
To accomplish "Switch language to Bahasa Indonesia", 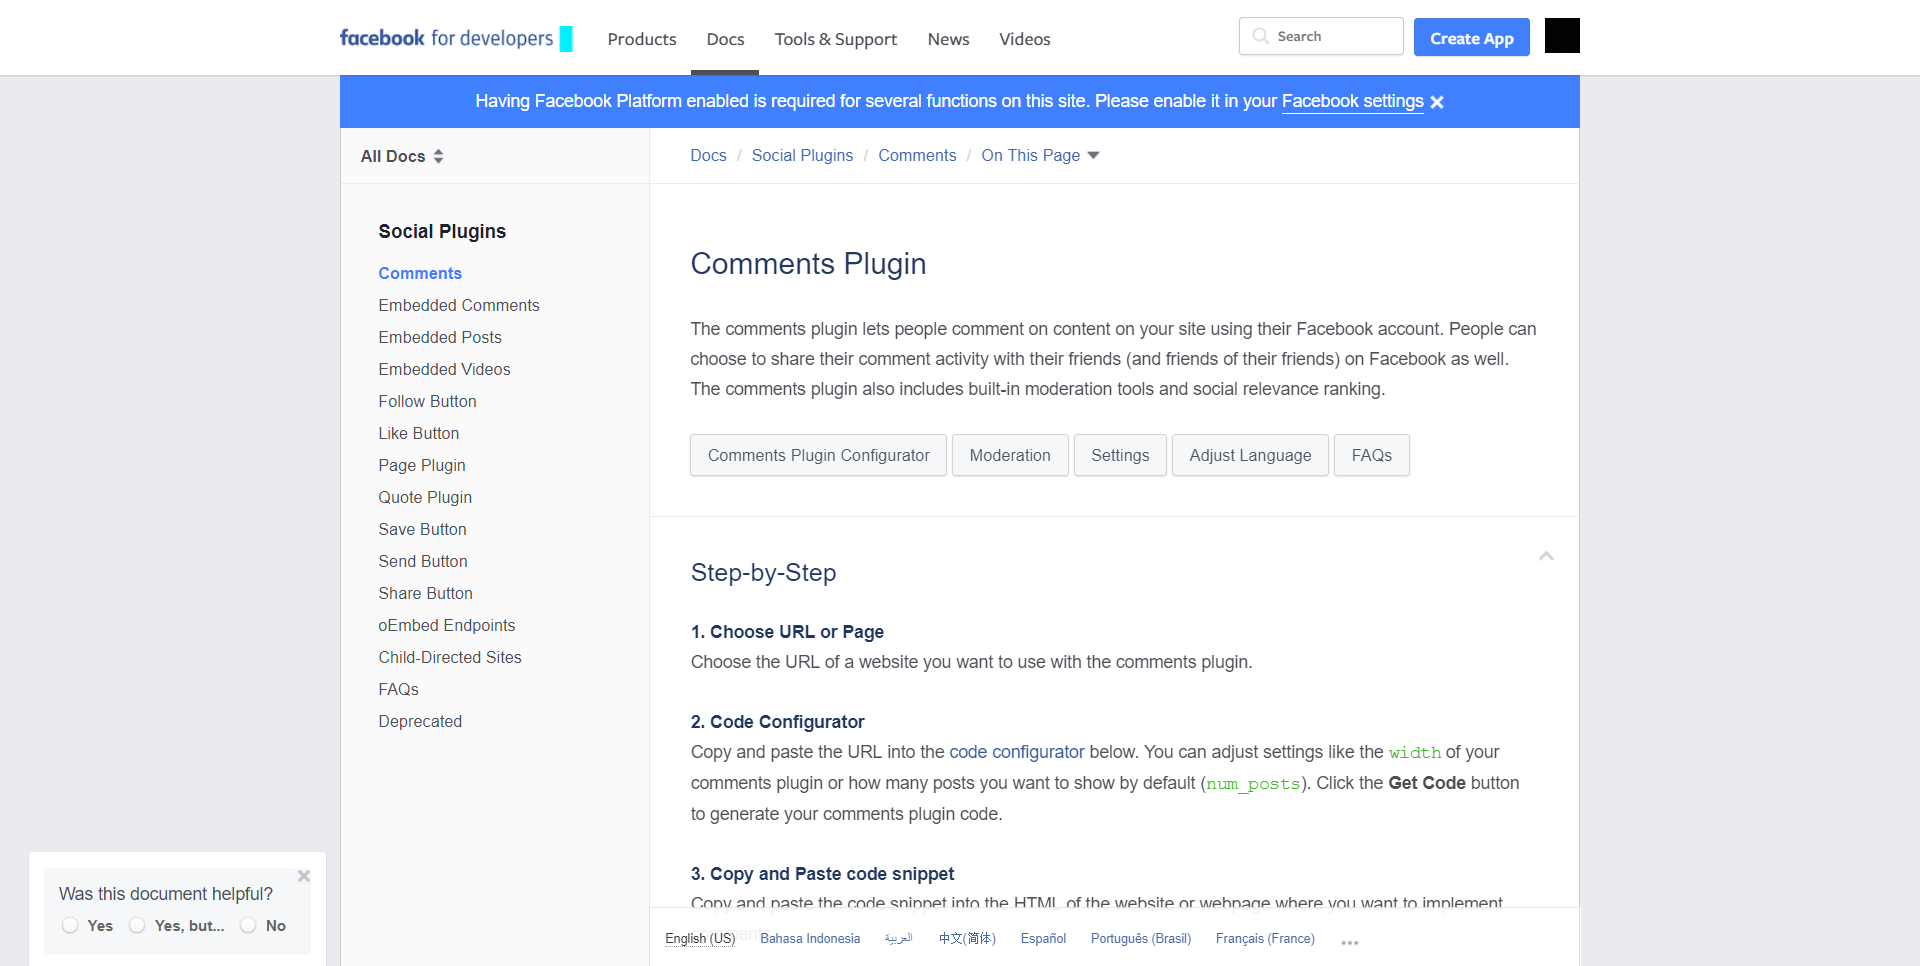I will point(810,938).
